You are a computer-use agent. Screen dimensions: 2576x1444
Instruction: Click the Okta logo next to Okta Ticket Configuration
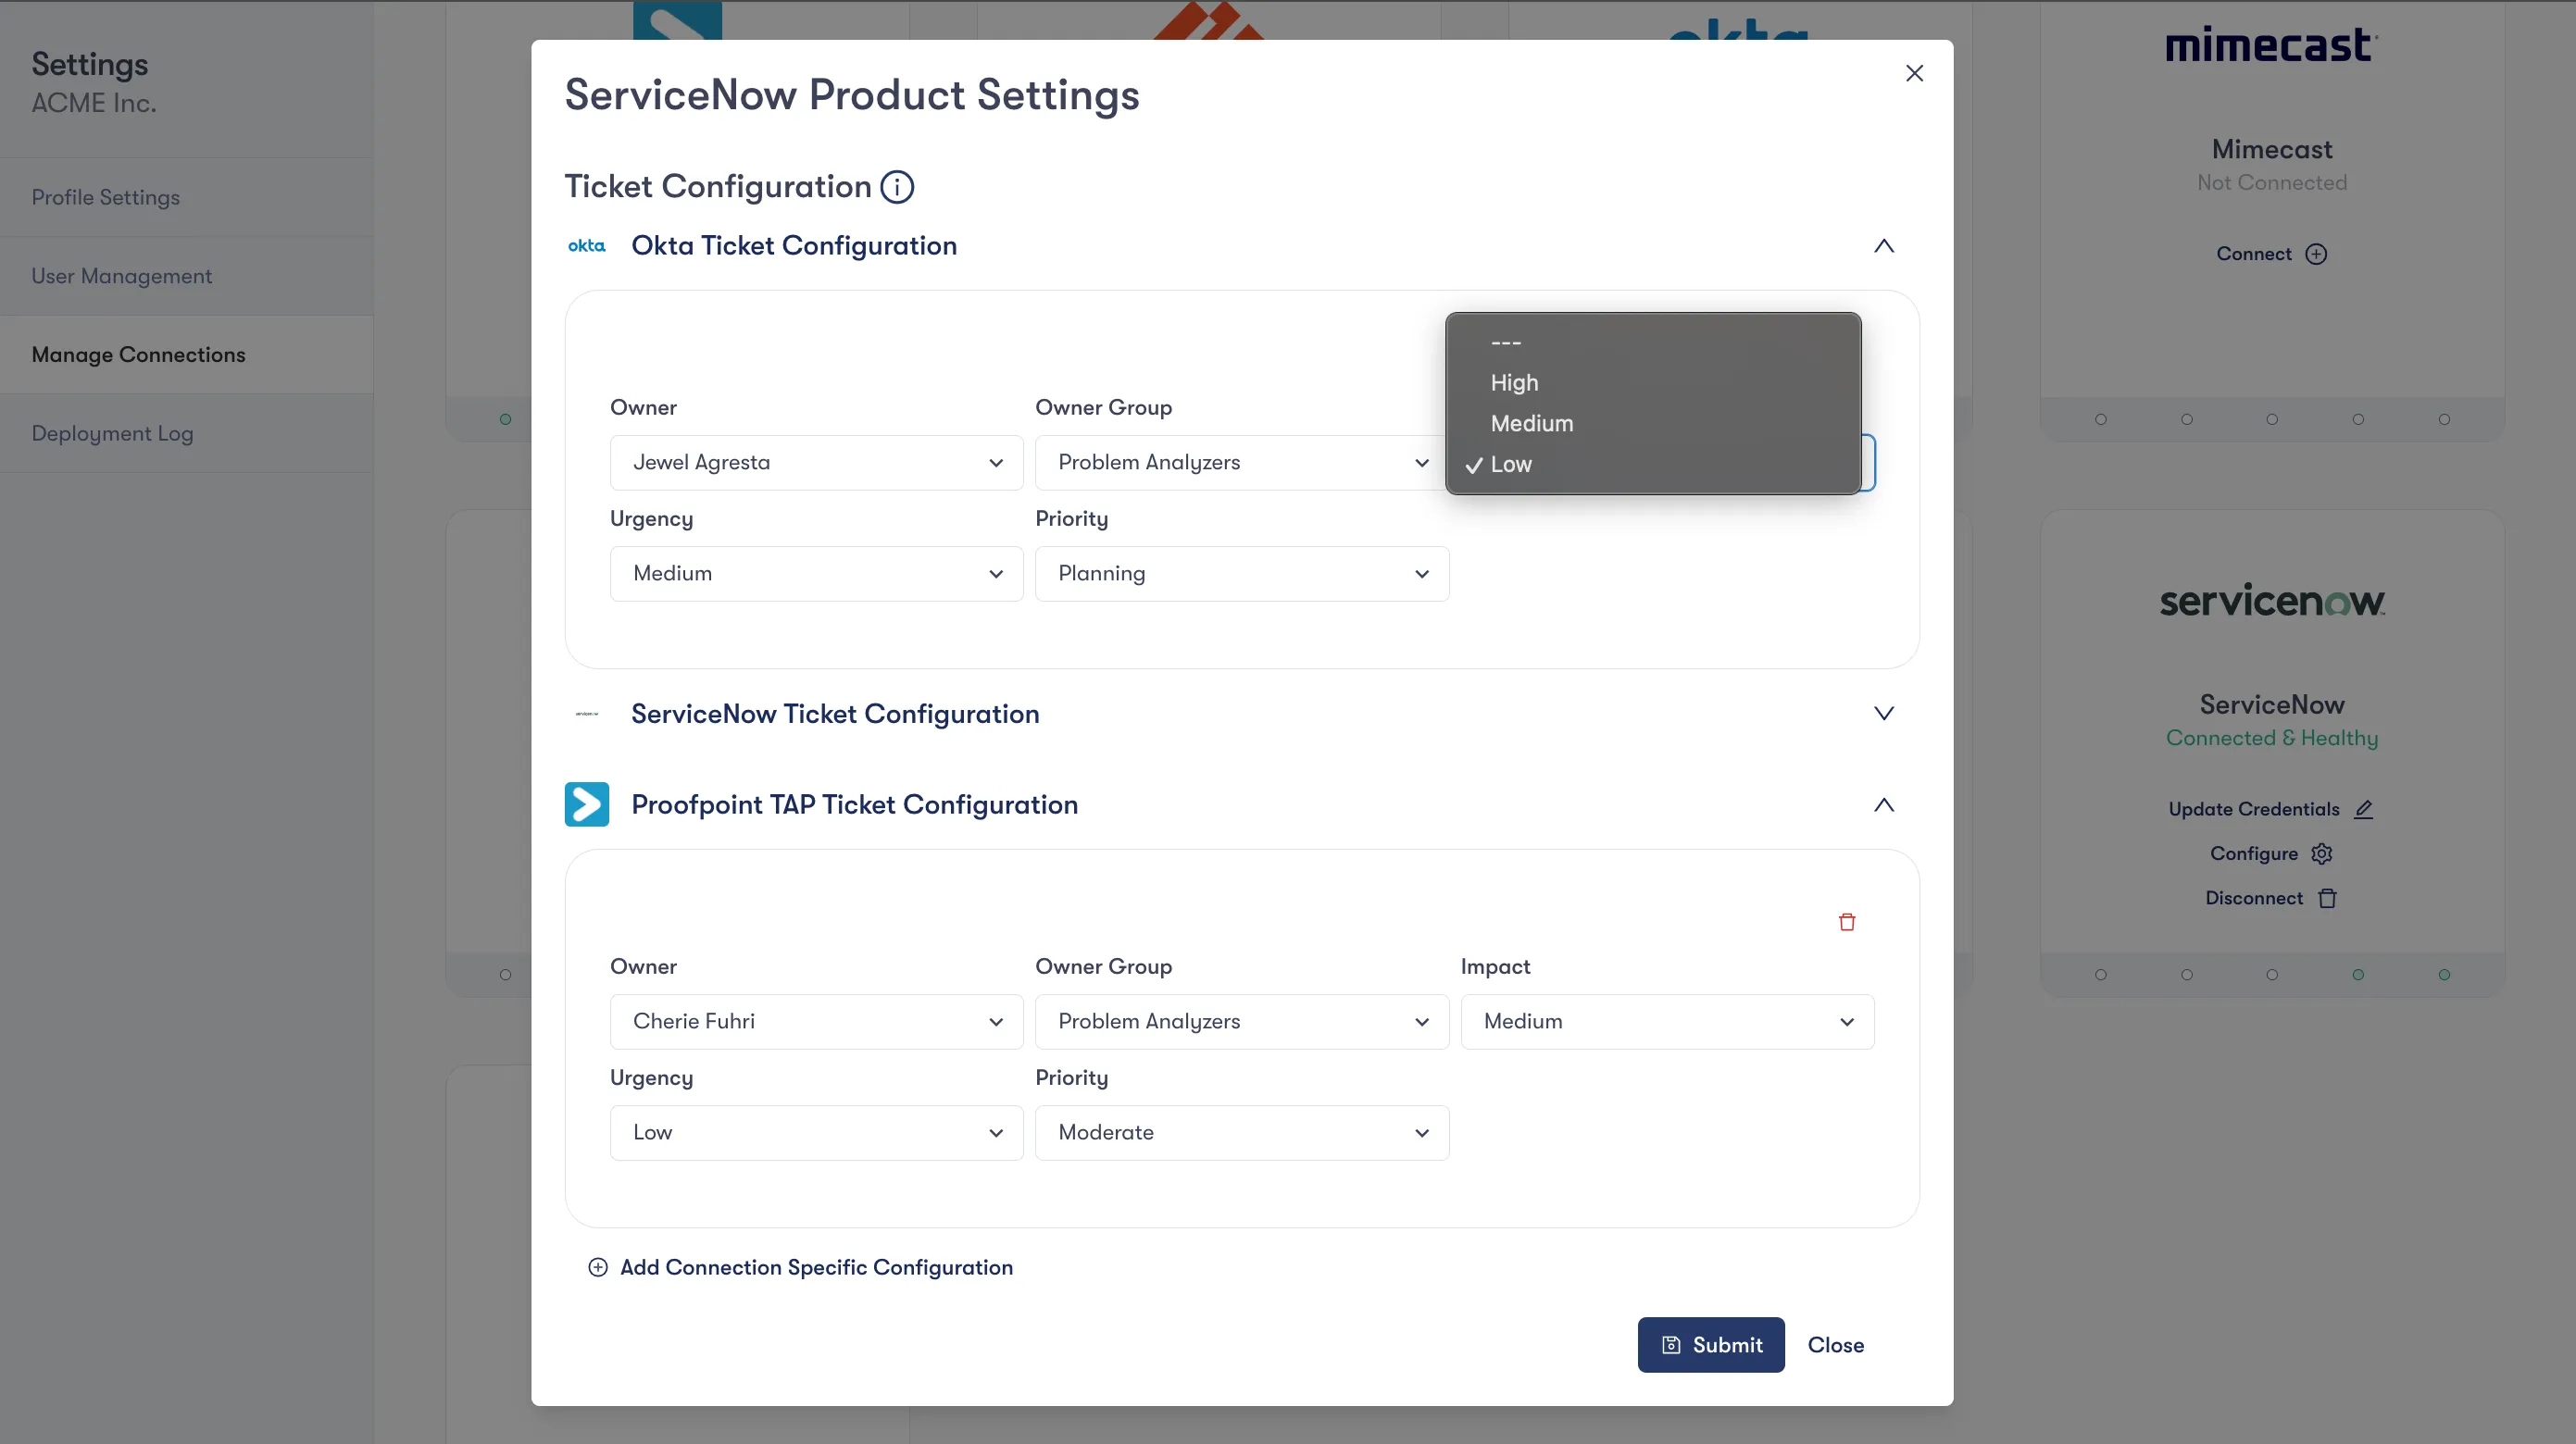click(586, 246)
